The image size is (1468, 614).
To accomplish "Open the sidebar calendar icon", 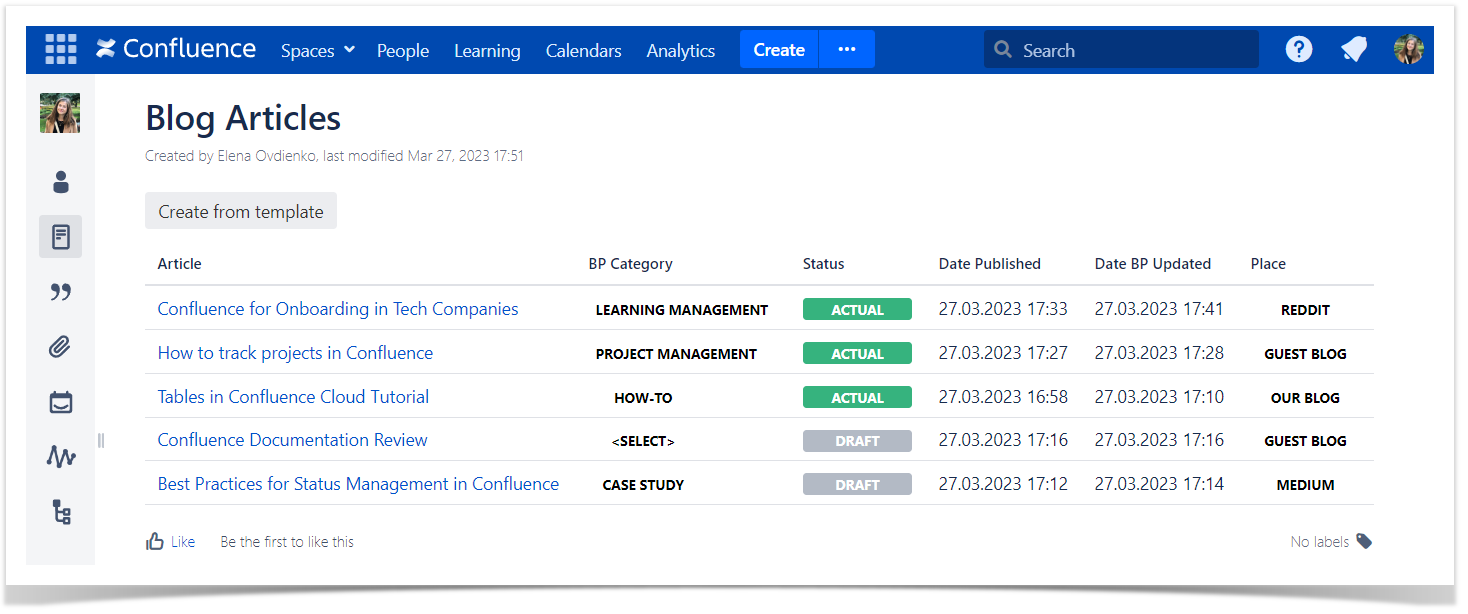I will click(61, 402).
